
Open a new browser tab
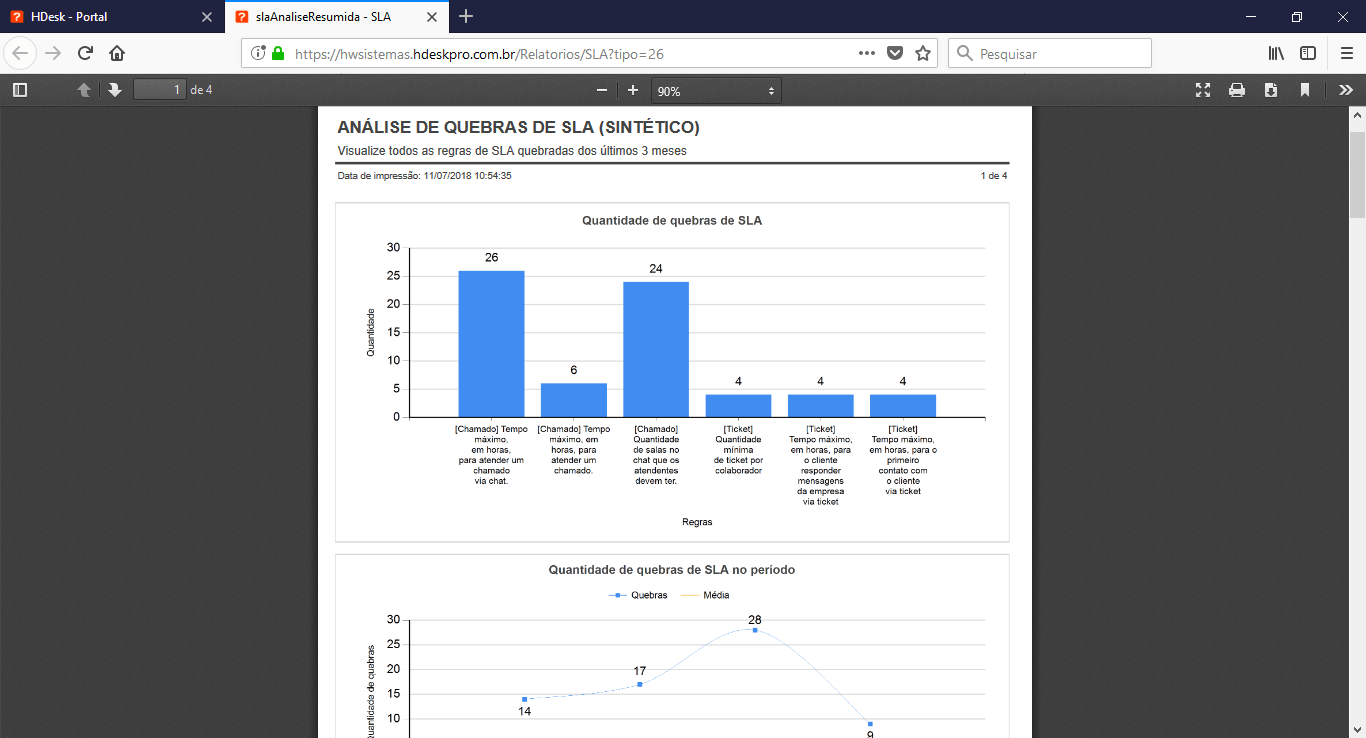[x=466, y=17]
